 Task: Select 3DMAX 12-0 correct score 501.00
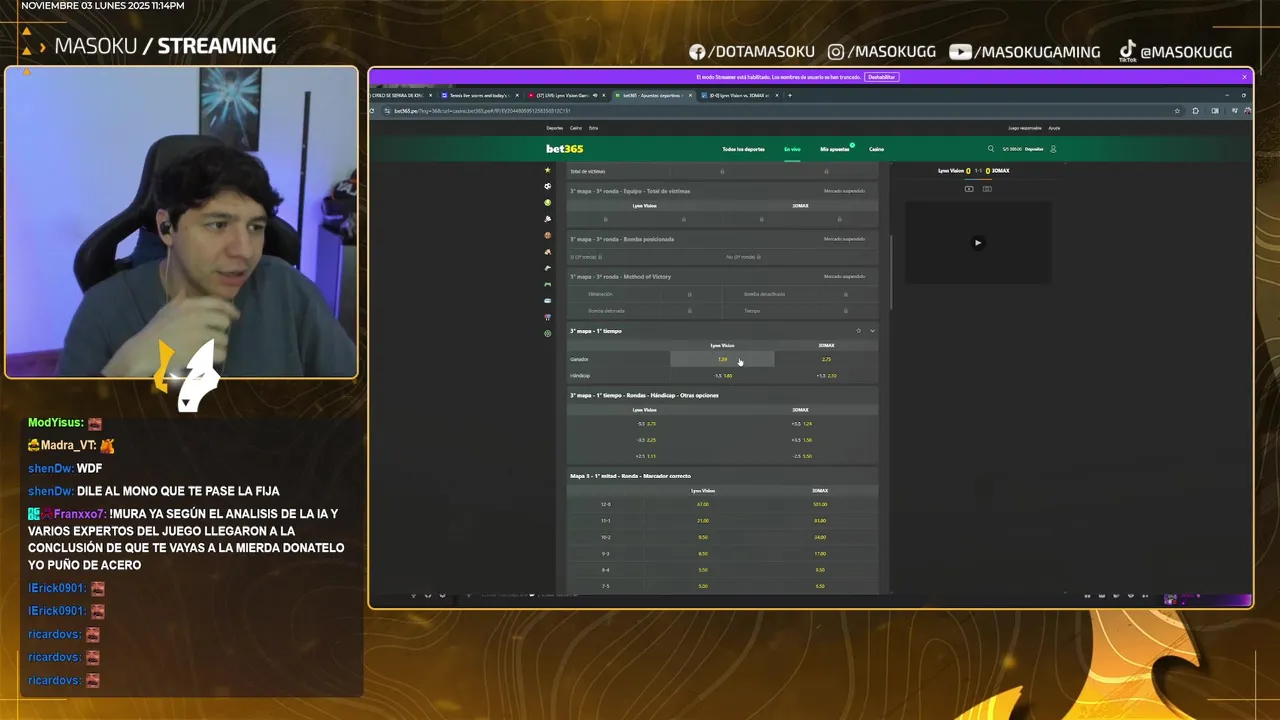[x=820, y=504]
